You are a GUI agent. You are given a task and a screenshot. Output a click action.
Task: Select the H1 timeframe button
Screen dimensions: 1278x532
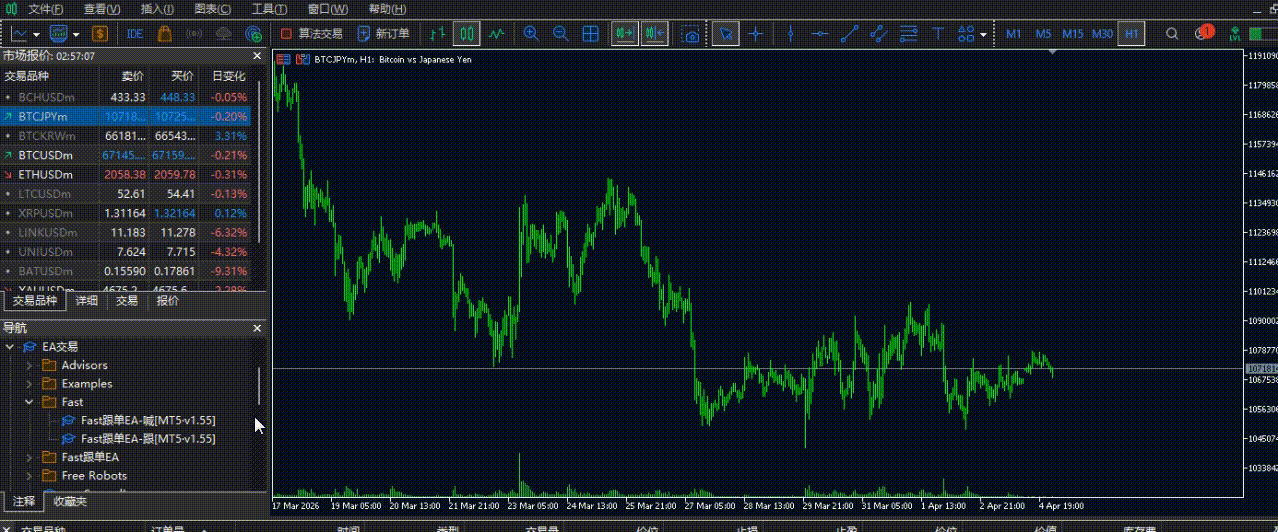1132,33
